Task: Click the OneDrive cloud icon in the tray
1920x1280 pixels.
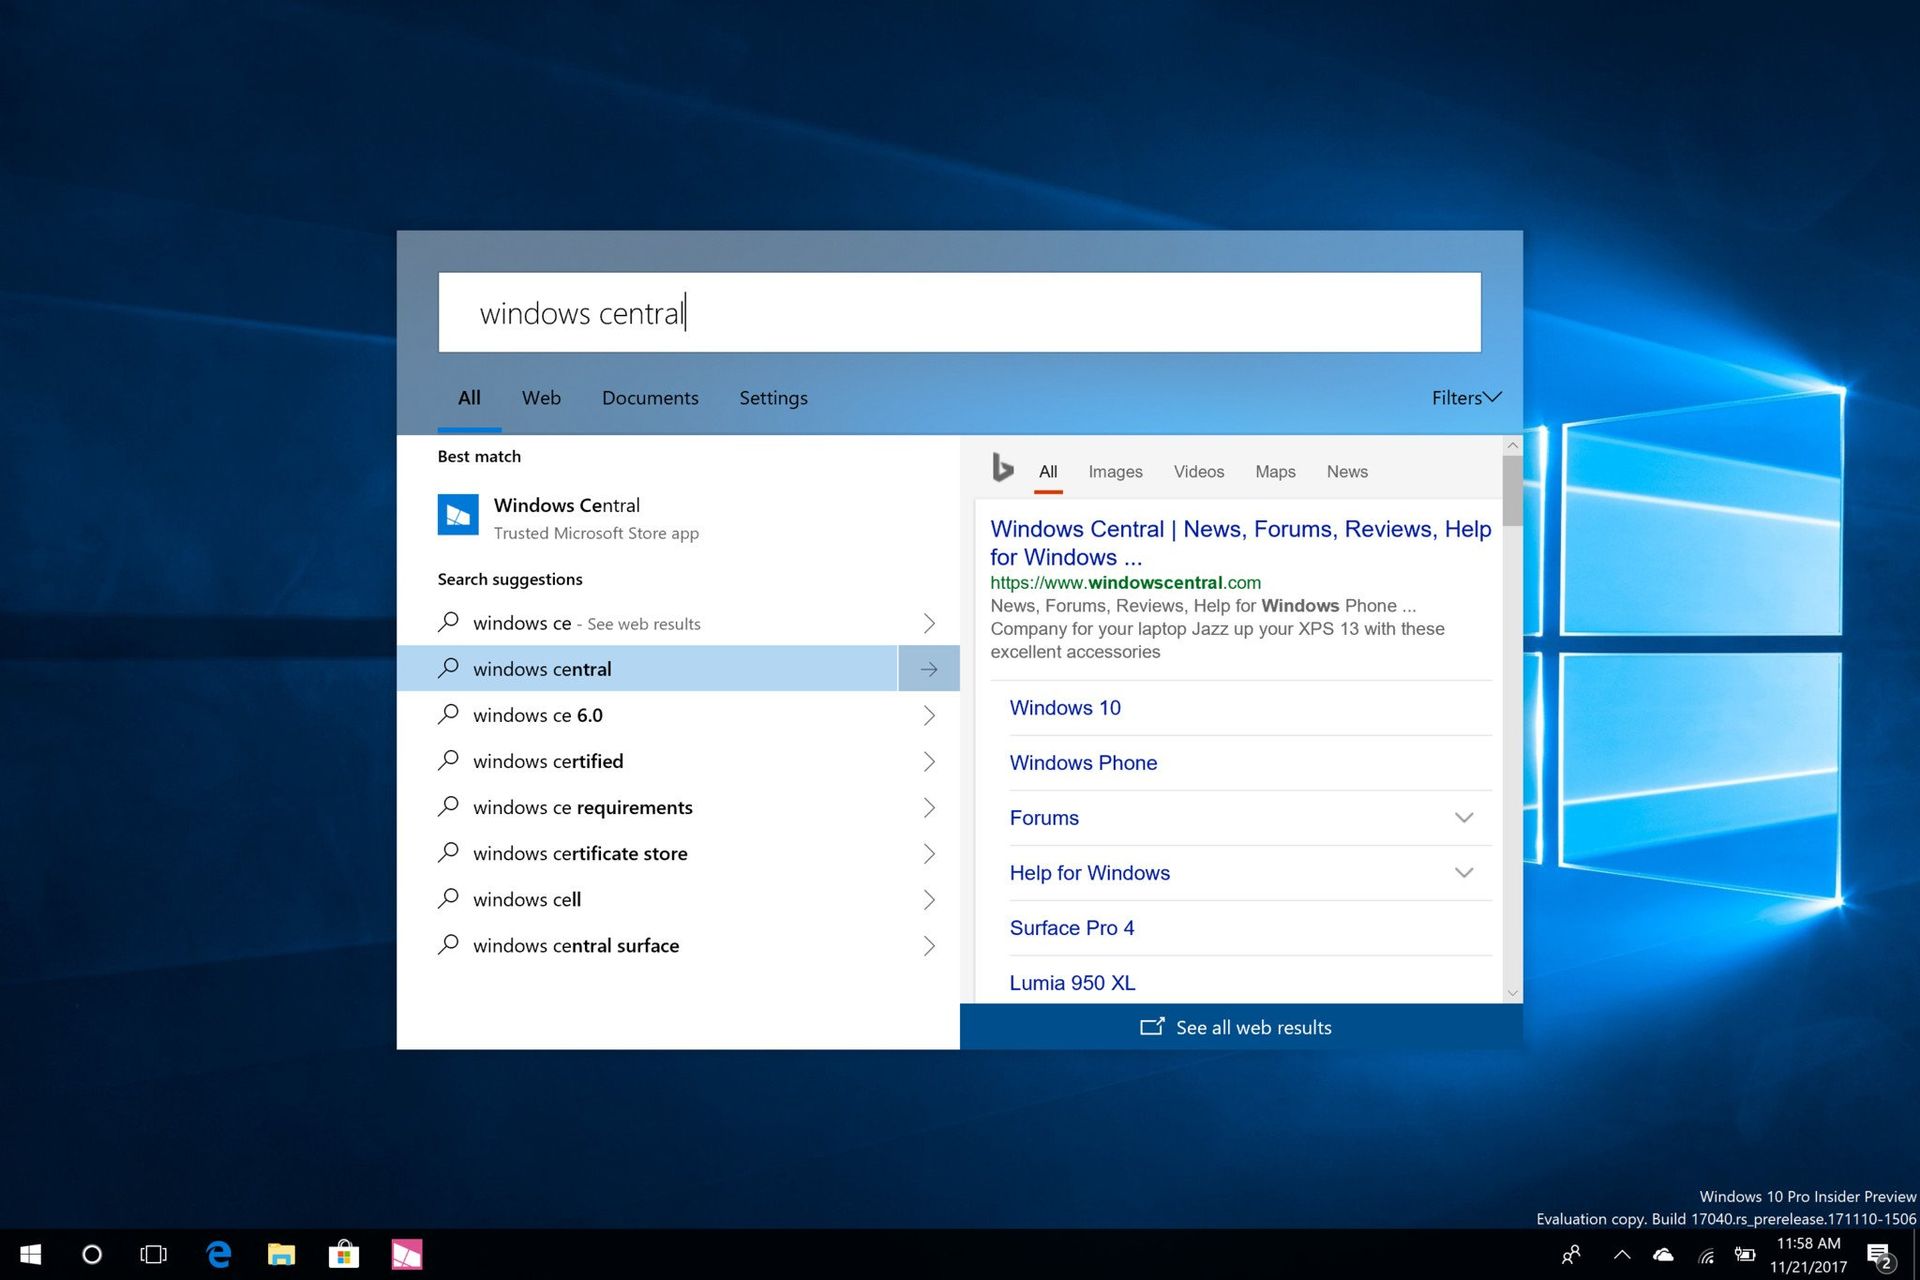Action: [1663, 1254]
